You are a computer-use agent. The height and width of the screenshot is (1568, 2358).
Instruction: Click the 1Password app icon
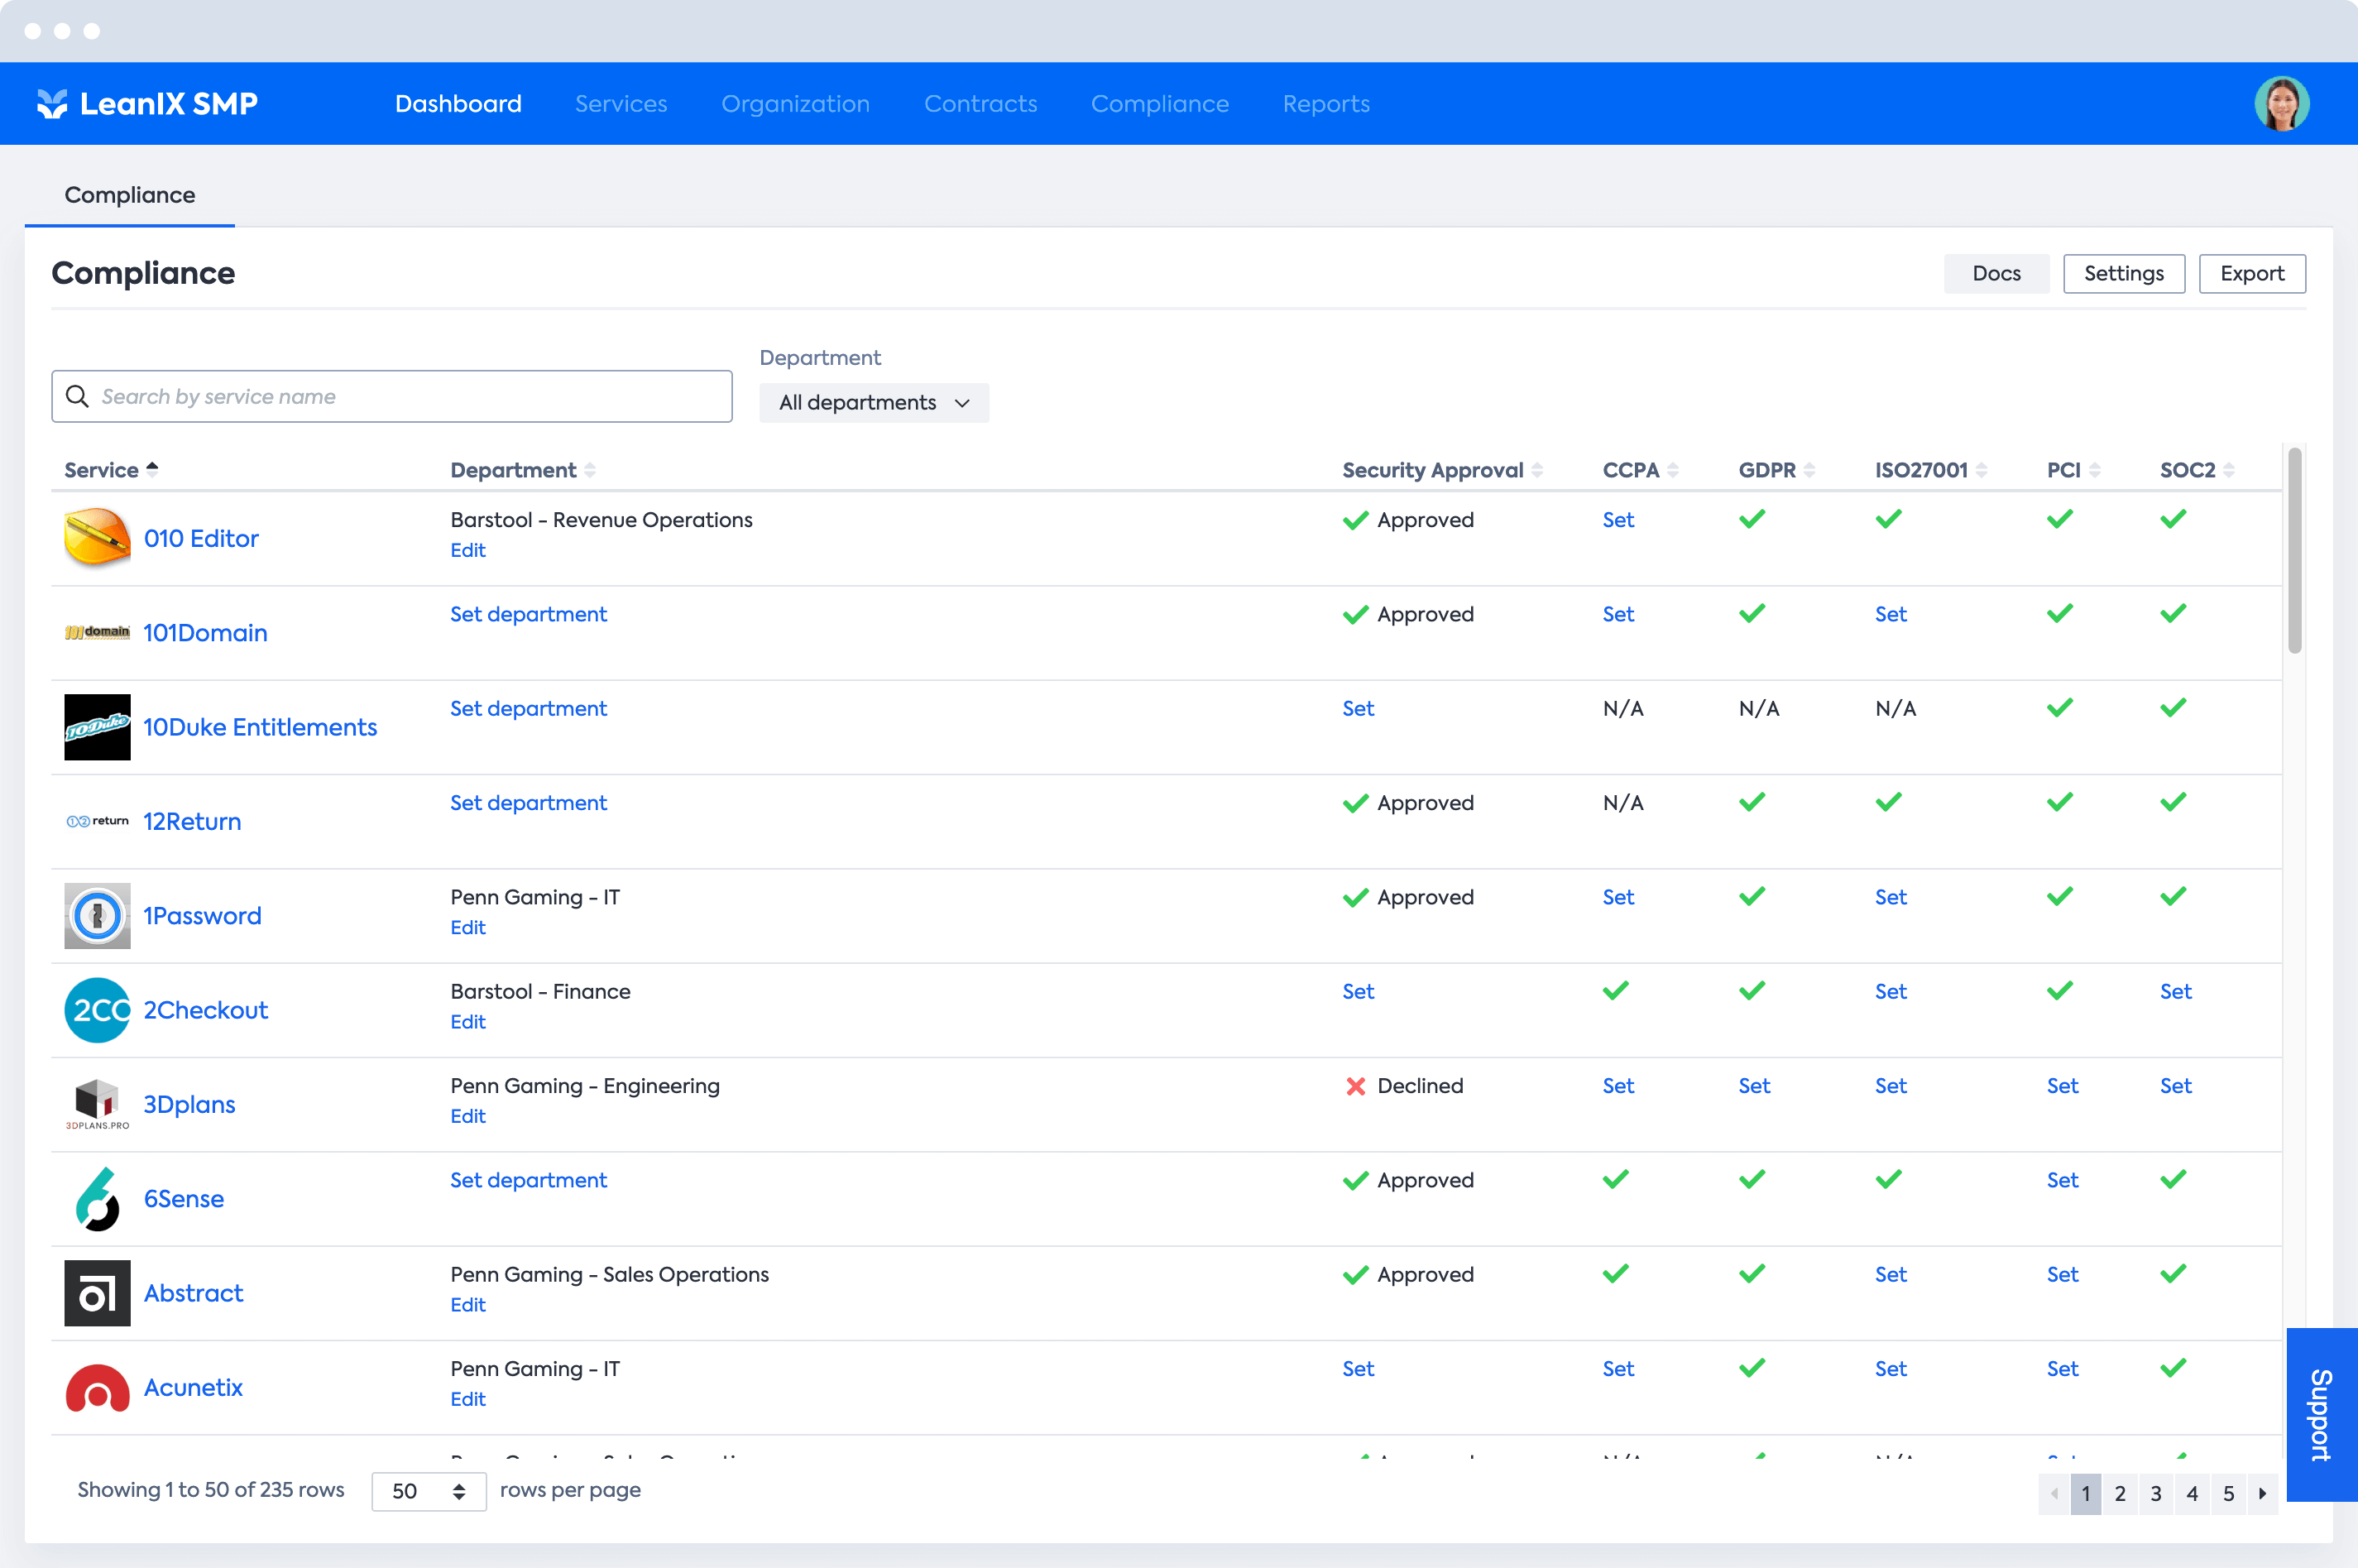click(x=97, y=915)
